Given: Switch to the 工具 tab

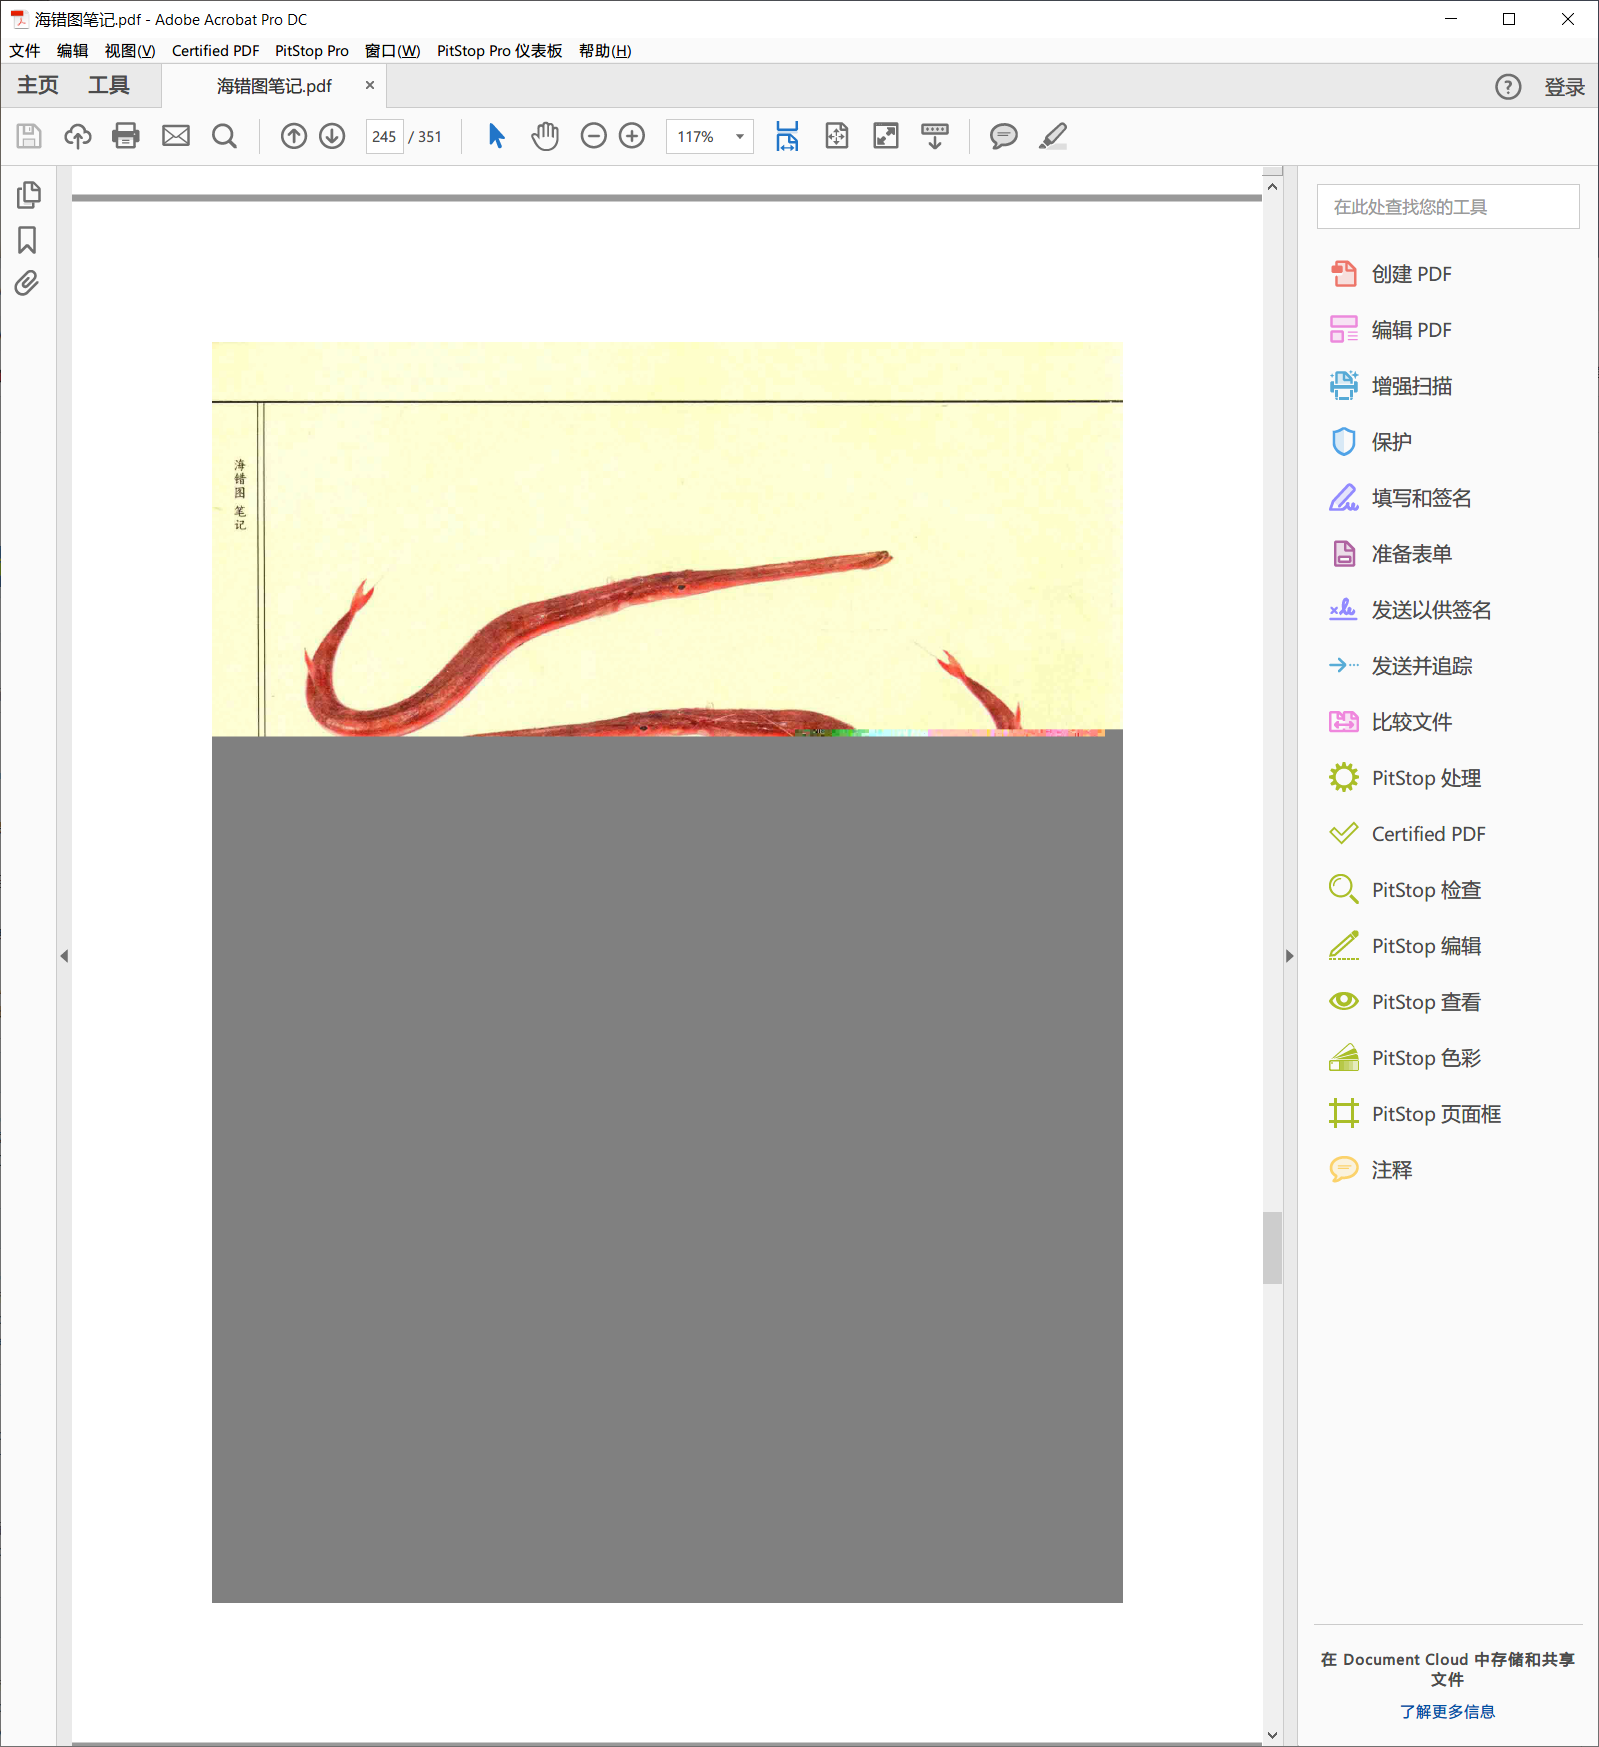Looking at the screenshot, I should coord(109,86).
